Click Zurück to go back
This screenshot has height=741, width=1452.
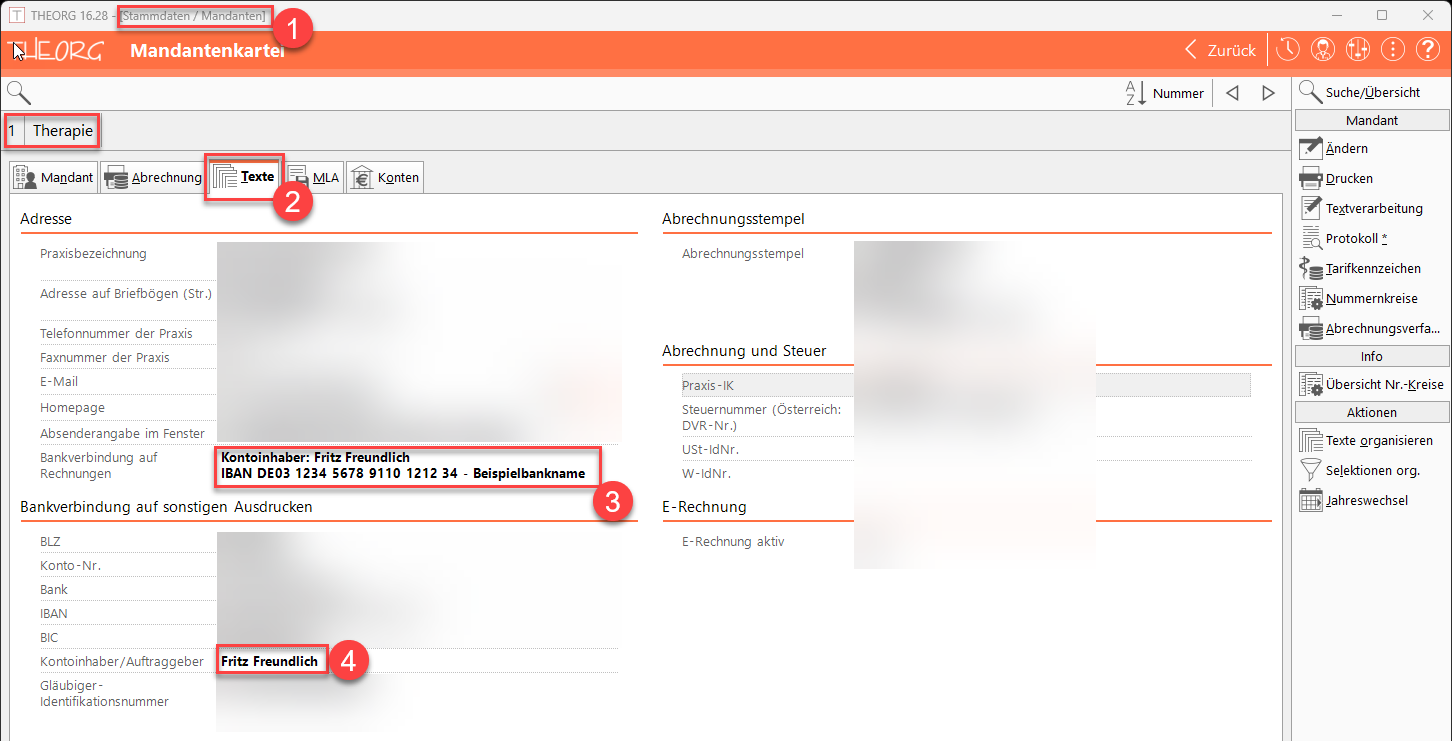point(1220,50)
